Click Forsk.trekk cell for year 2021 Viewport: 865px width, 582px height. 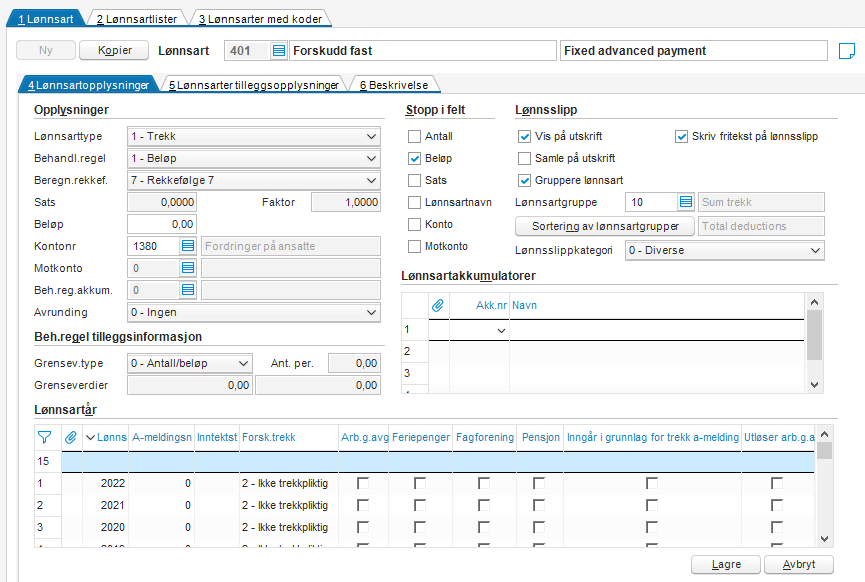tap(289, 505)
